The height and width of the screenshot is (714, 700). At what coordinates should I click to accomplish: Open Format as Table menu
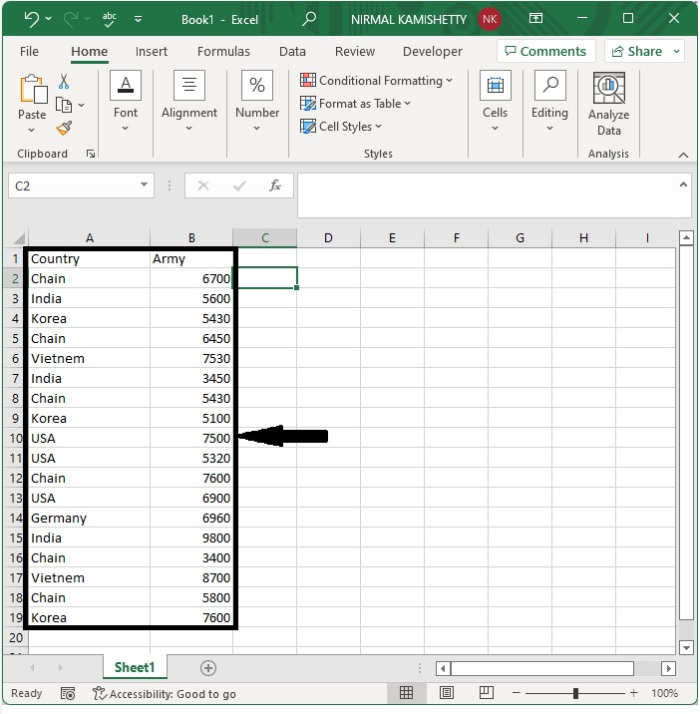coord(355,103)
